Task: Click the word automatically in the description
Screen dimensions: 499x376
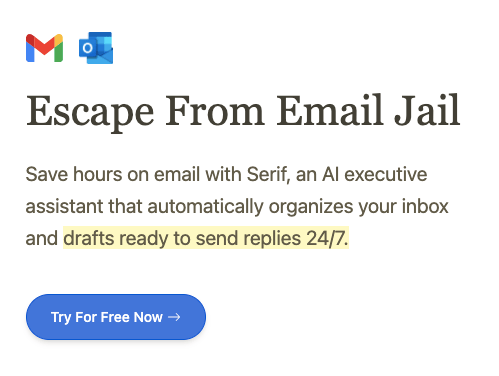Action: 205,207
